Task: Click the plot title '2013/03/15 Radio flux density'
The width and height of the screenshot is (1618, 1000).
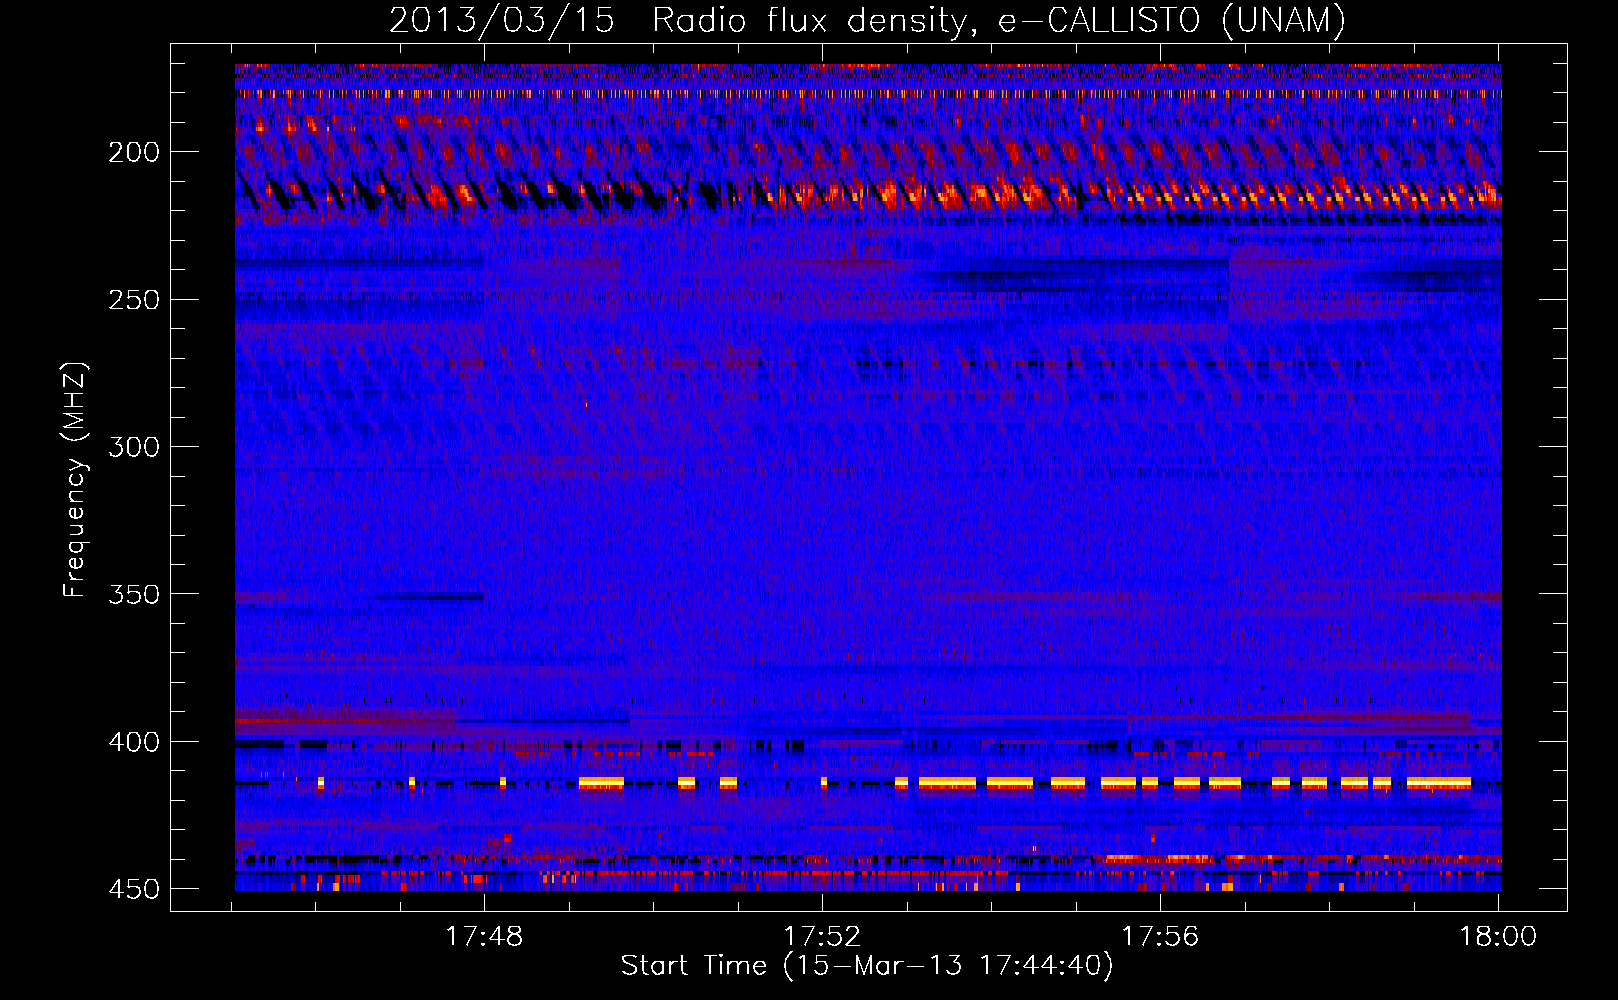Action: point(680,20)
